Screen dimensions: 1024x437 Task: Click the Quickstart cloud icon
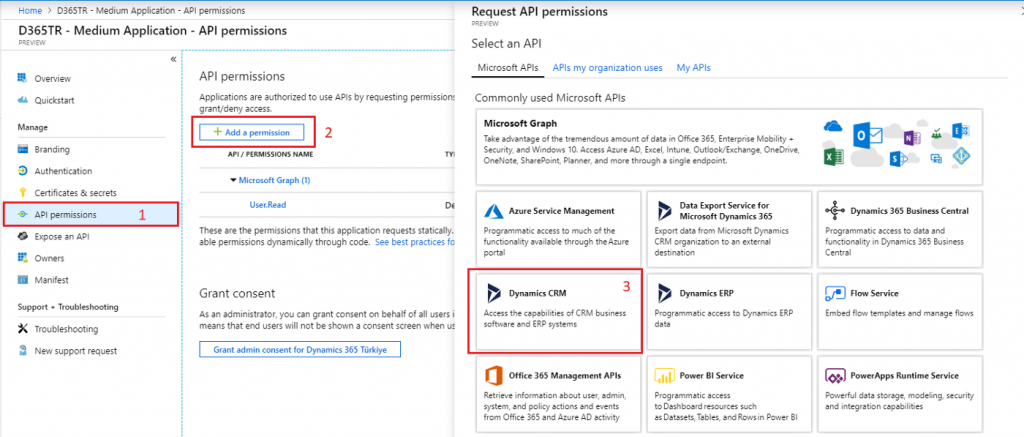tap(23, 100)
